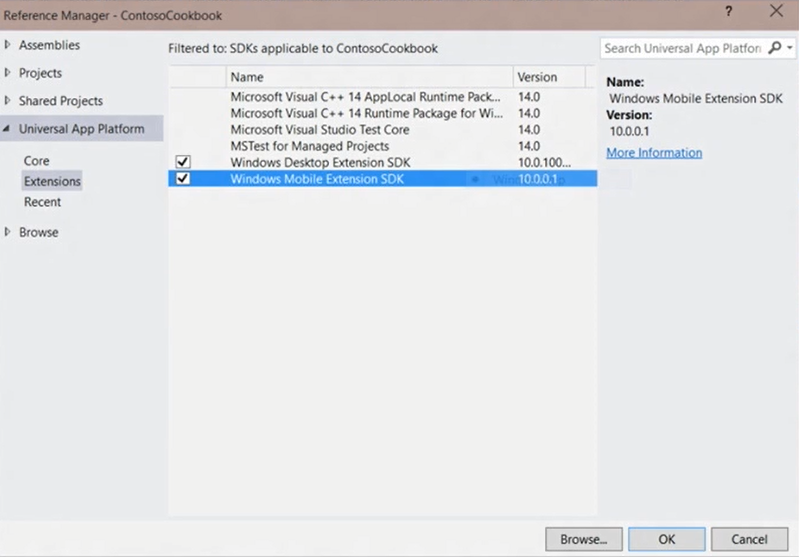799x557 pixels.
Task: Click the Help question mark icon
Action: point(729,11)
